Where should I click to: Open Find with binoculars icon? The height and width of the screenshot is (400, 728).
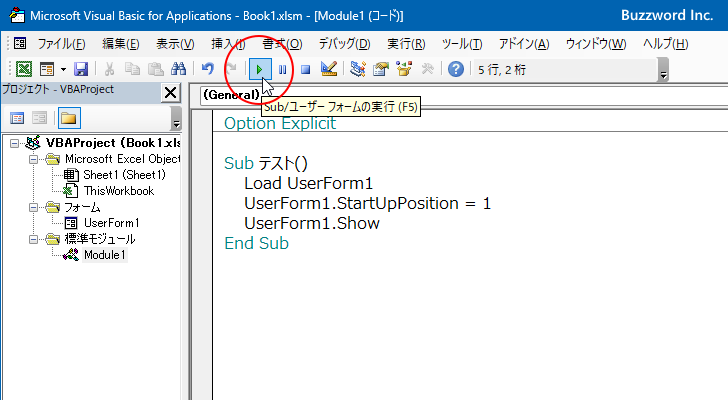pyautogui.click(x=178, y=70)
